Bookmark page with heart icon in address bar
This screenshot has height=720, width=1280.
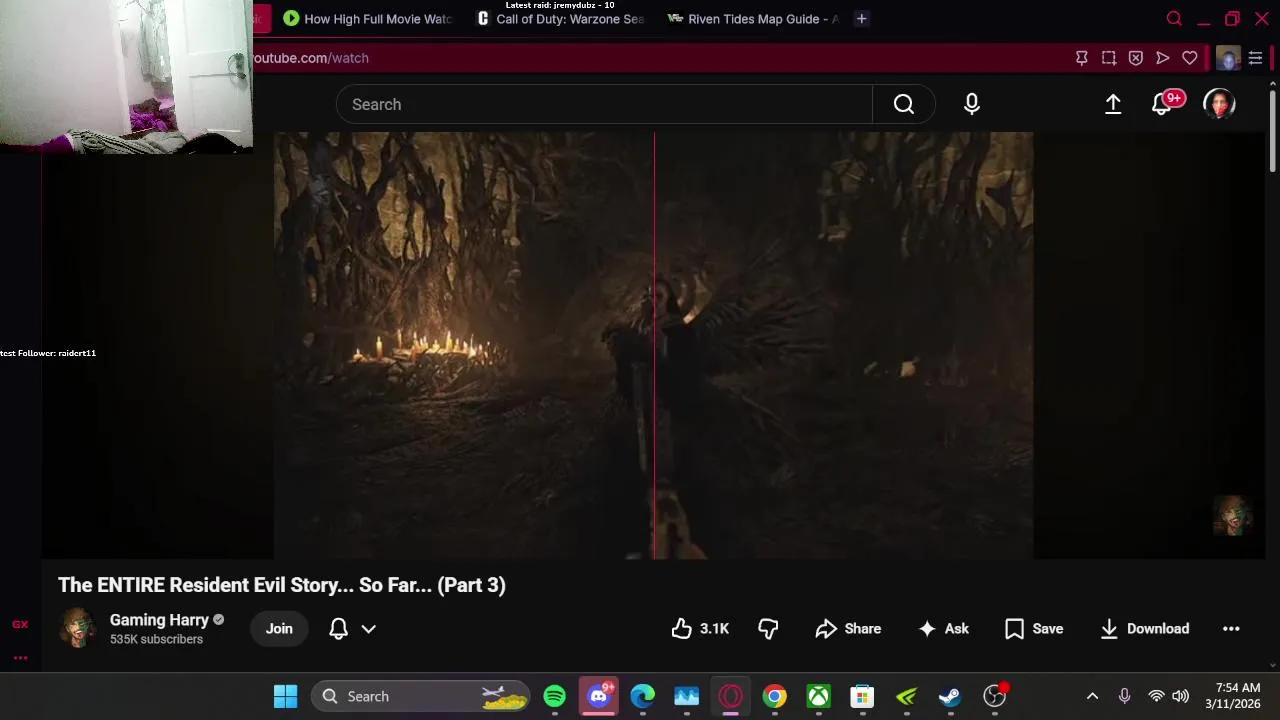[x=1190, y=58]
